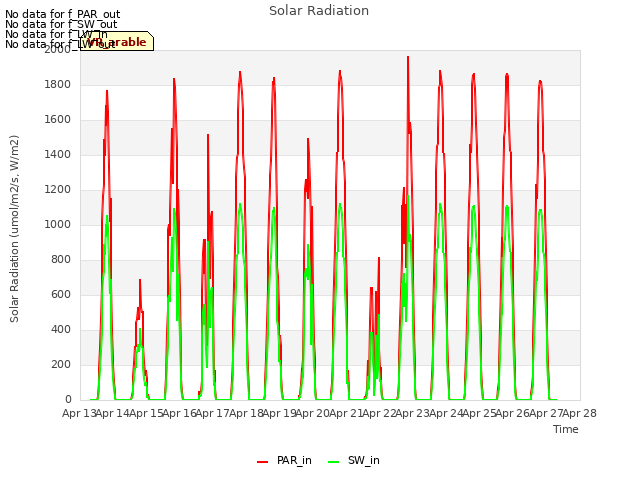Click the red PAR_in legend swatch

(262, 462)
